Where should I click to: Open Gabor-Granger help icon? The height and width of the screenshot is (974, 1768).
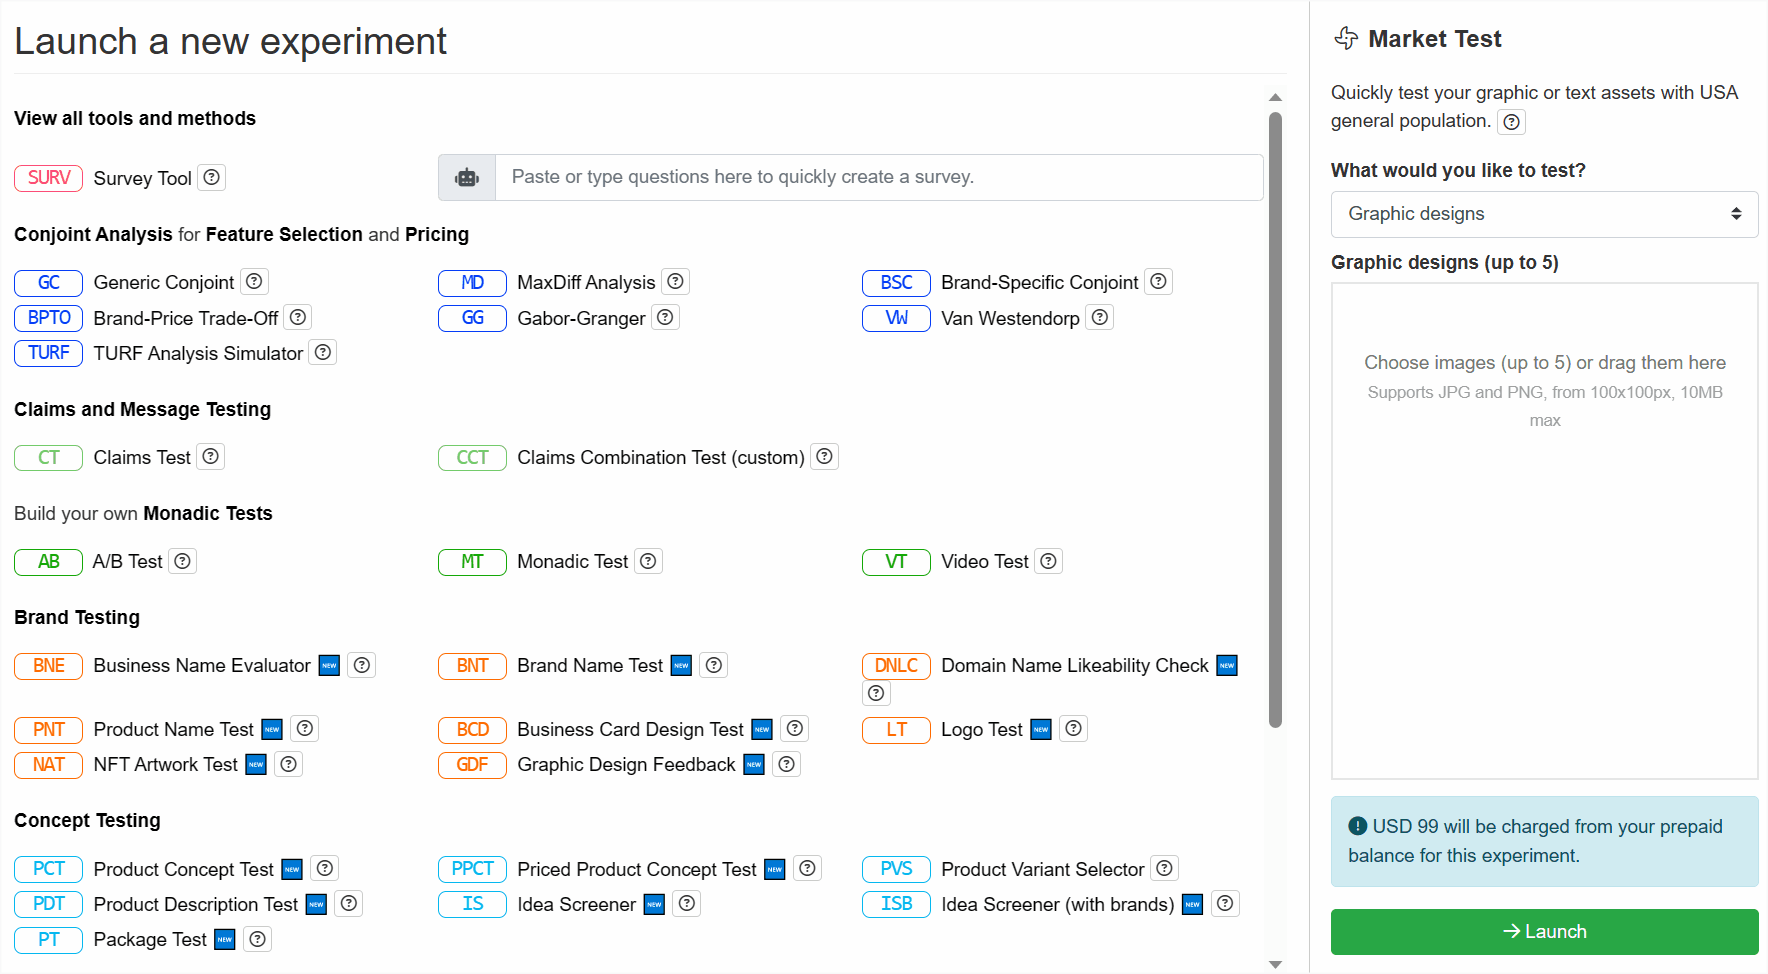tap(666, 317)
